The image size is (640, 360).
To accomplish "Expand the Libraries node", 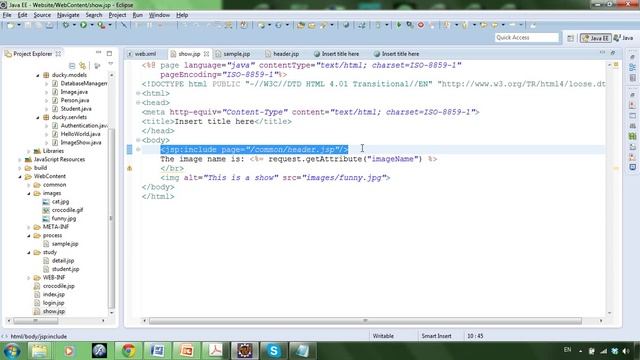I will click(29, 151).
